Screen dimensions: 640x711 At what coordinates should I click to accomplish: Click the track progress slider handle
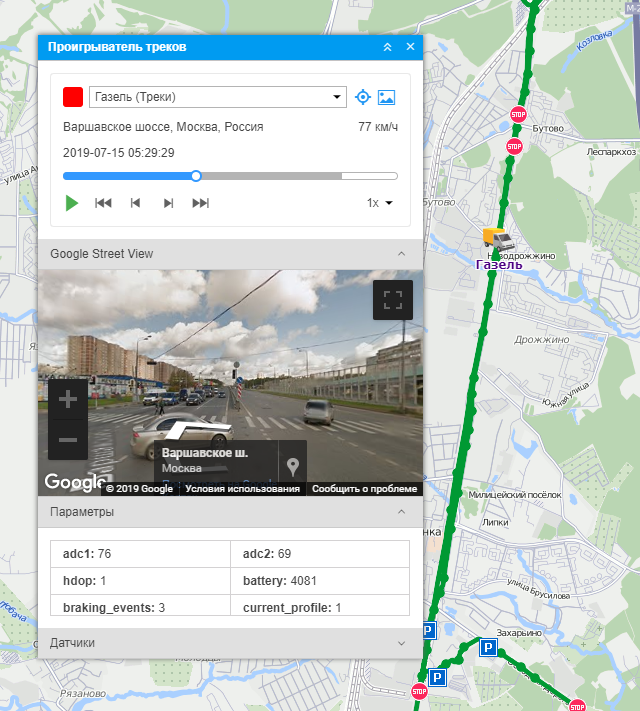click(x=196, y=176)
